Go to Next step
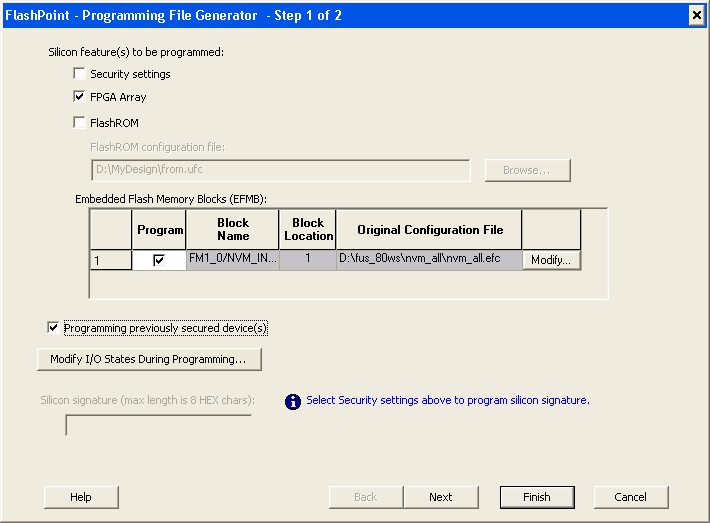The image size is (710, 523). 441,497
